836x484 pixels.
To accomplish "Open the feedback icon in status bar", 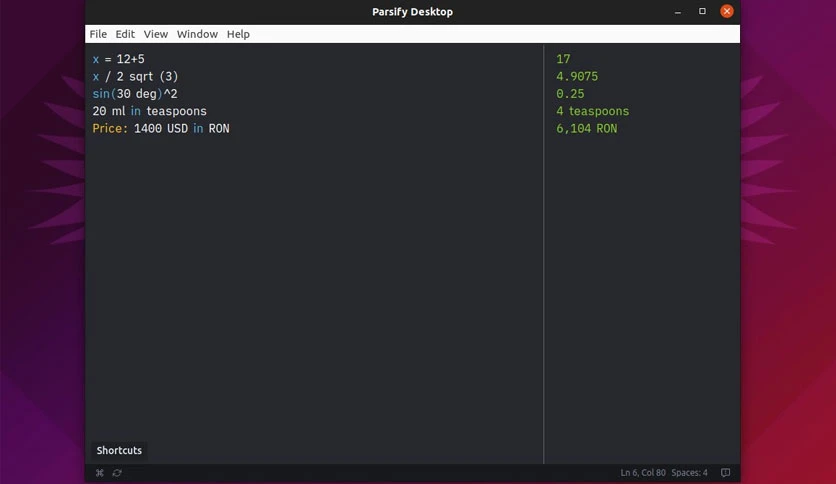I will [725, 473].
